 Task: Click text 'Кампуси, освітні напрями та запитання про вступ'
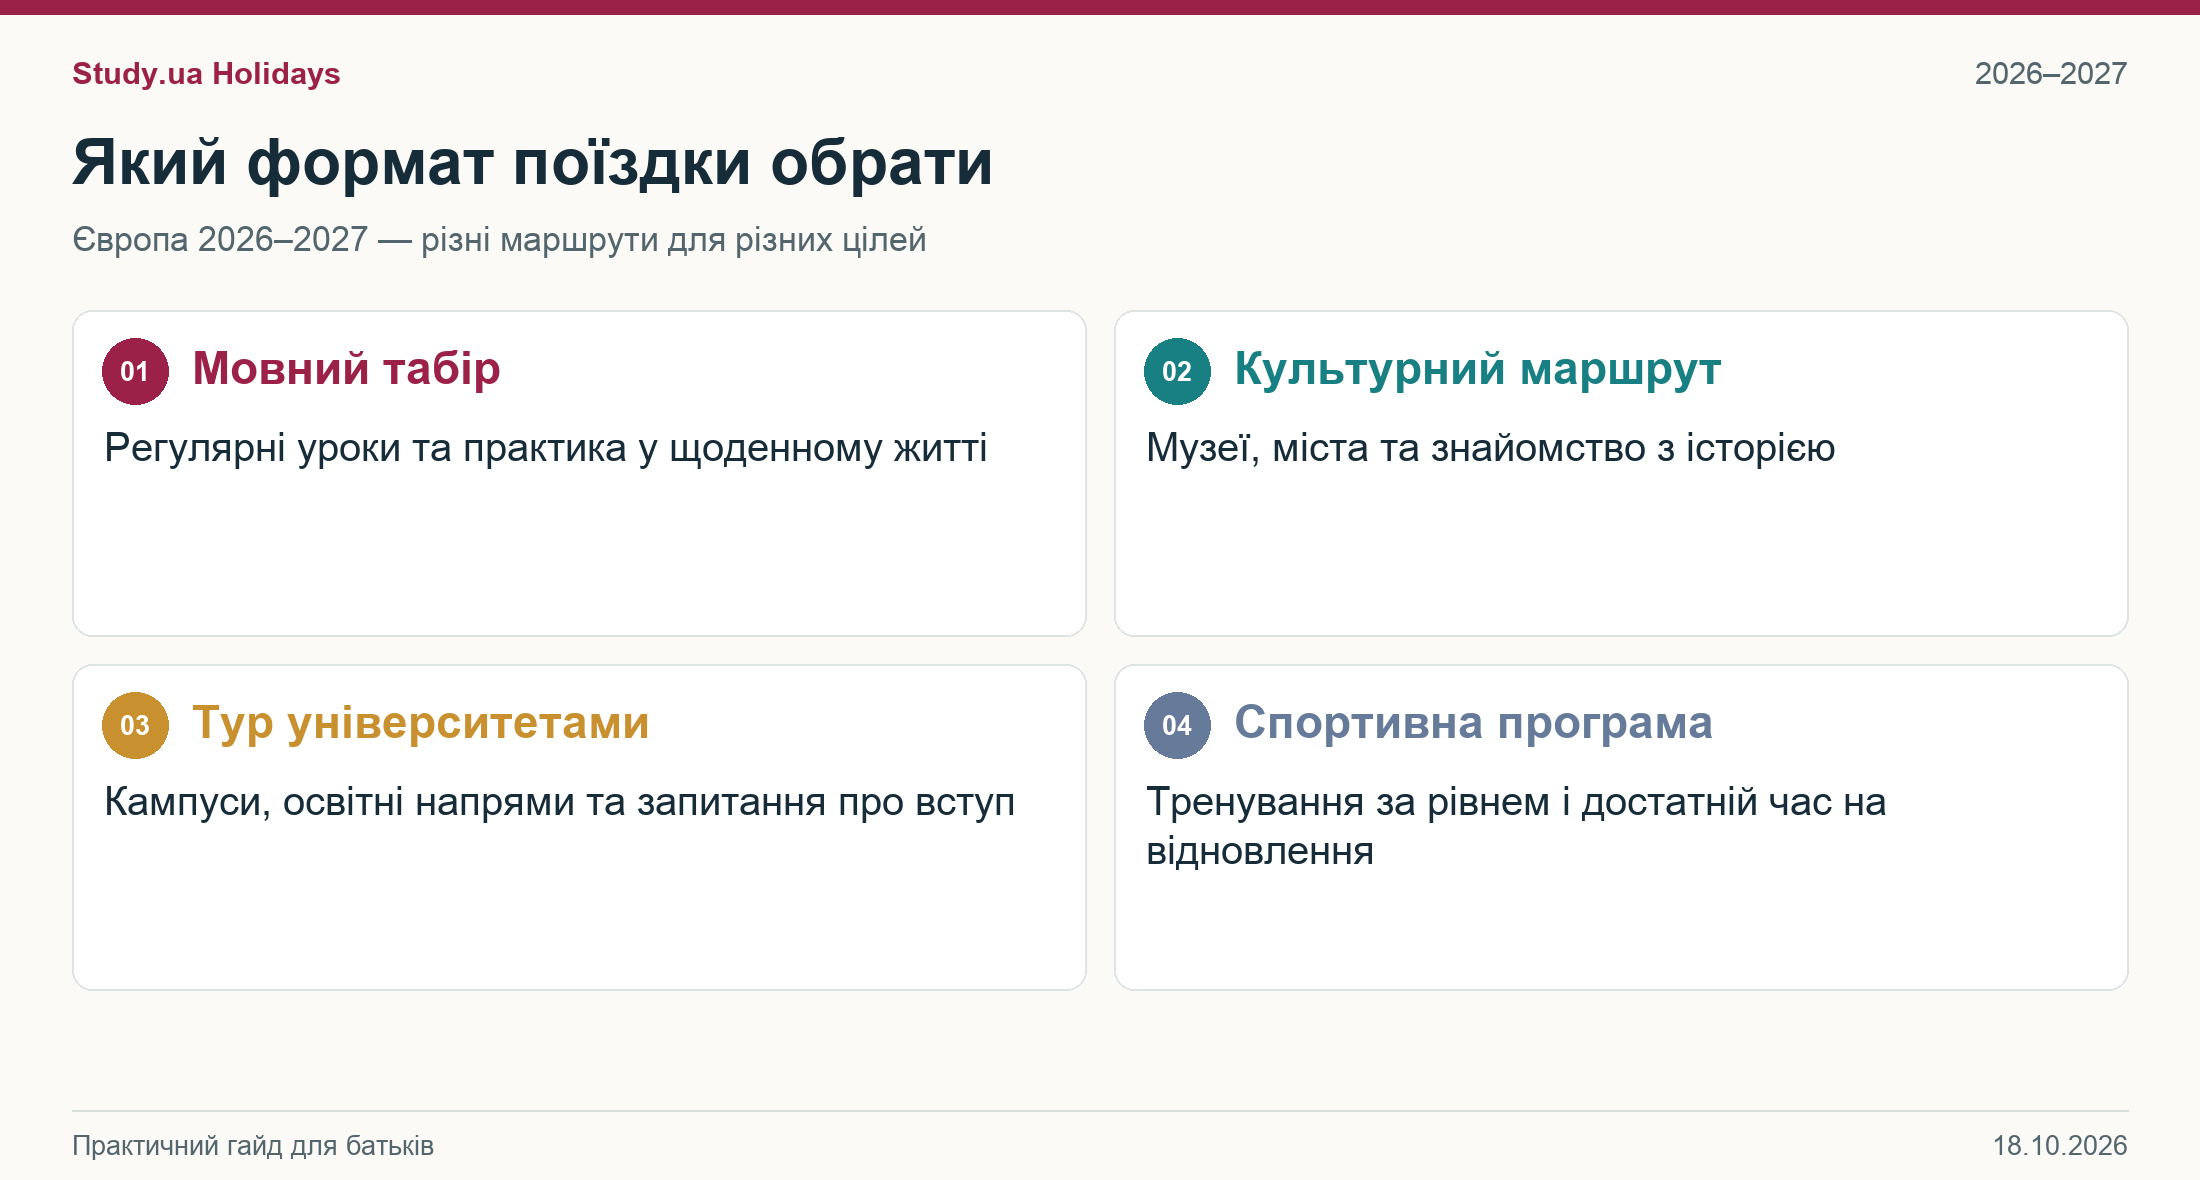560,803
